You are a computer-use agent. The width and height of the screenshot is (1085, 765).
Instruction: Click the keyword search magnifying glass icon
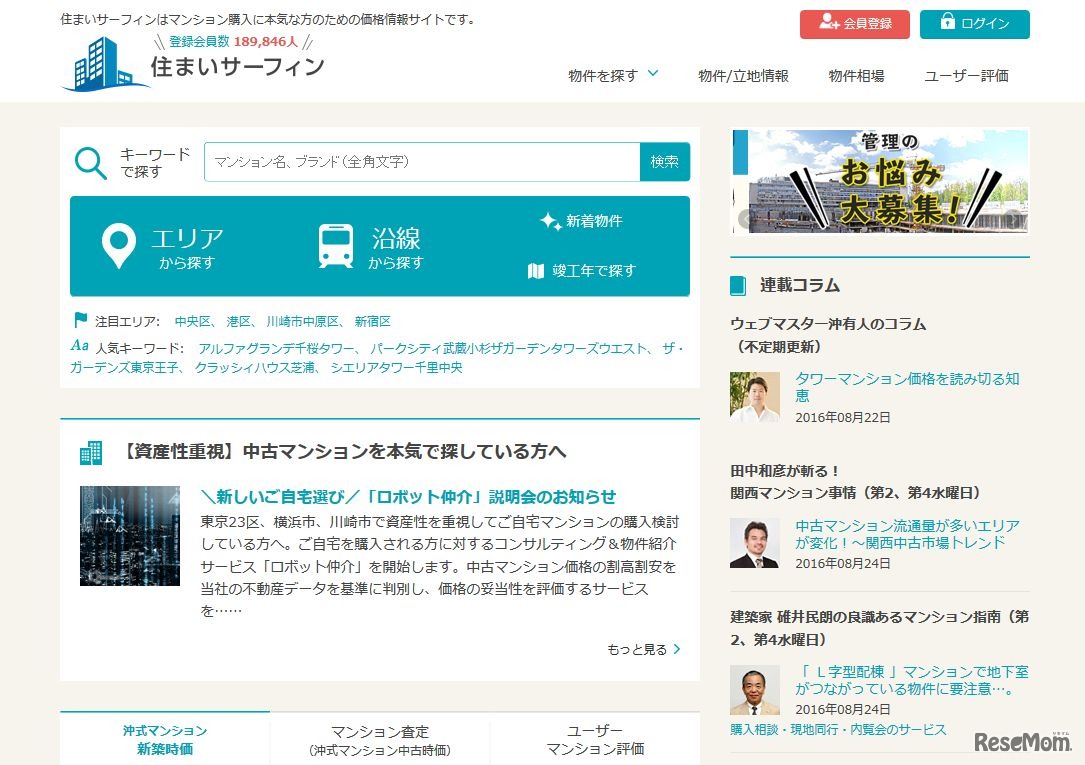click(90, 162)
